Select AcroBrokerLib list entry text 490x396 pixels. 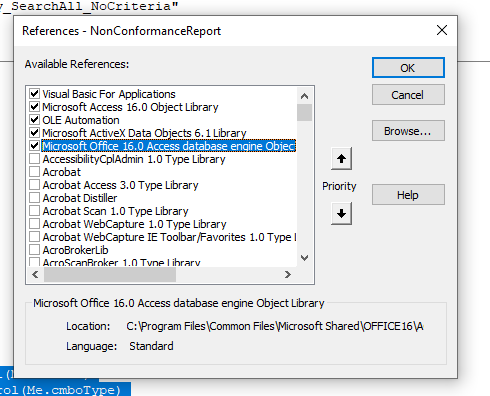point(76,250)
